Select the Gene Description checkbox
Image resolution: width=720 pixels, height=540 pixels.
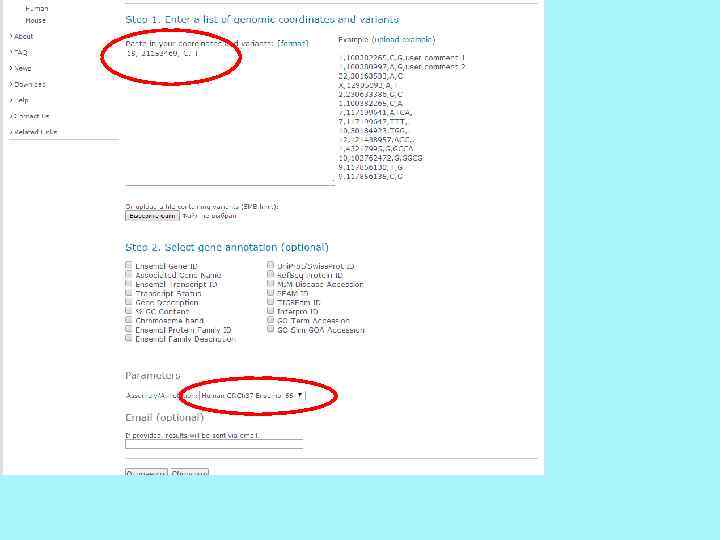click(129, 302)
